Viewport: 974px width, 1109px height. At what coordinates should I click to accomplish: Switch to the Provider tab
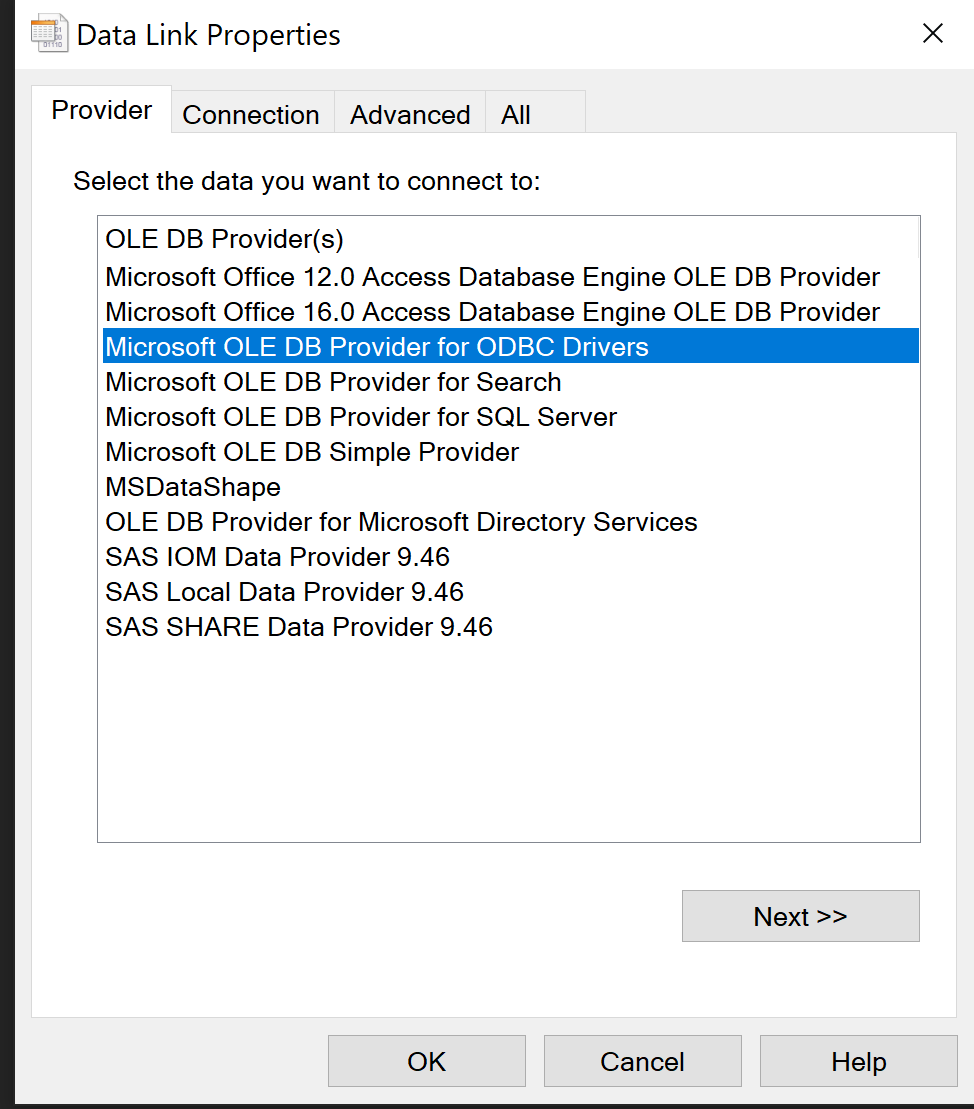click(102, 110)
